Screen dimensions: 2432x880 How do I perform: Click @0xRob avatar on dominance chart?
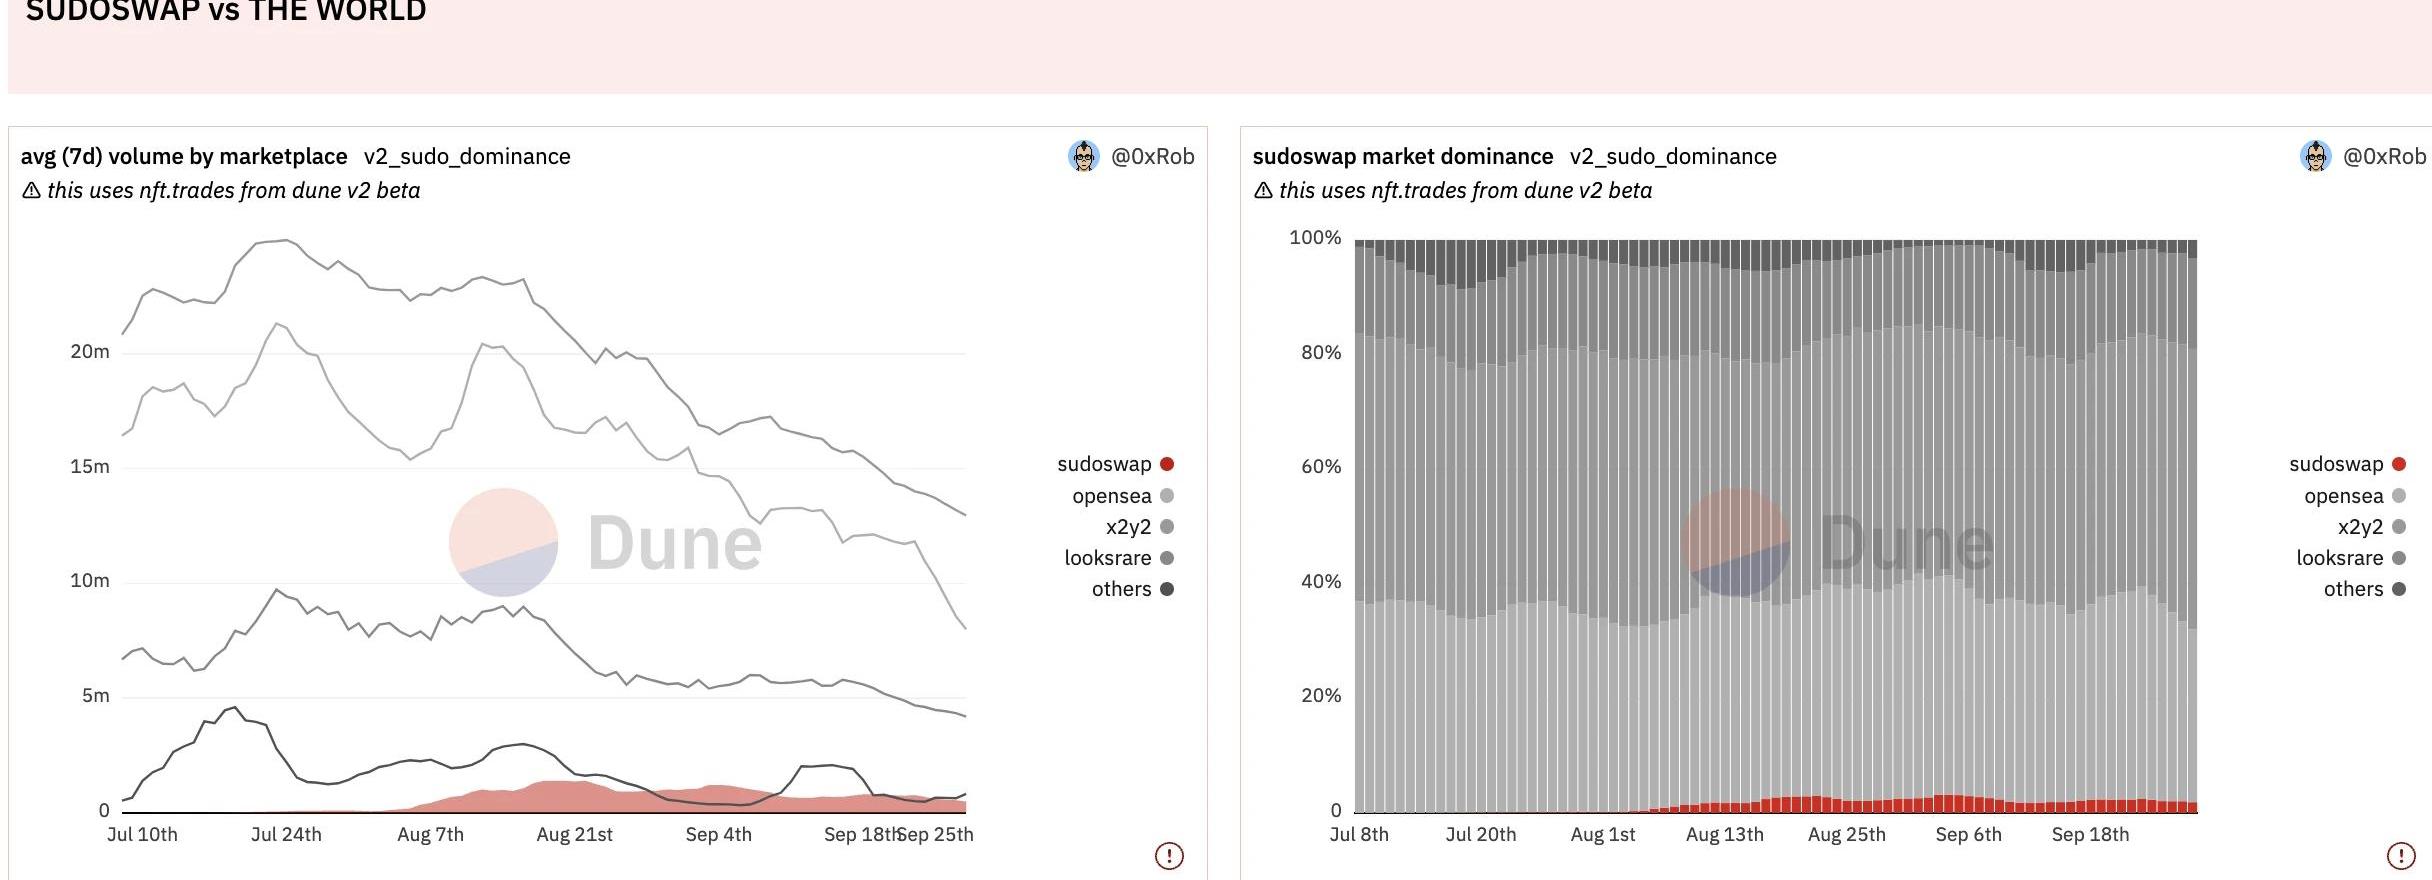click(2316, 156)
